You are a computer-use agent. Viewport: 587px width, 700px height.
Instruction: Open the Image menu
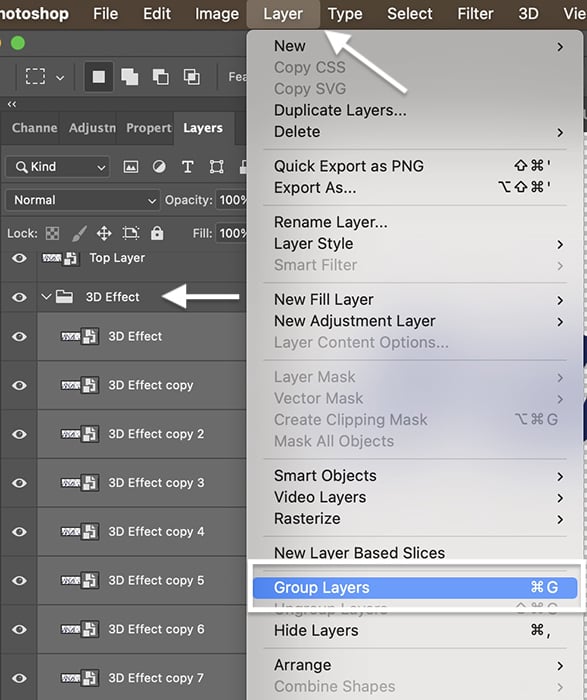(216, 14)
